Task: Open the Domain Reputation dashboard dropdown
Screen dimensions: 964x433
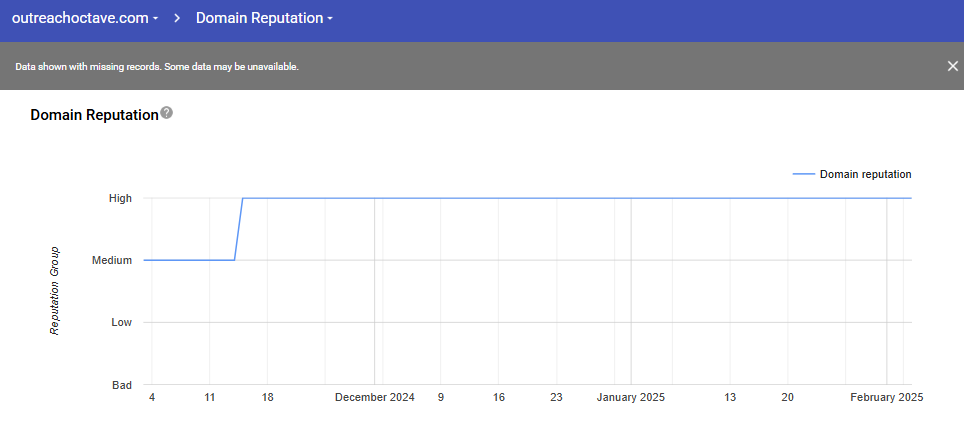Action: coord(264,18)
